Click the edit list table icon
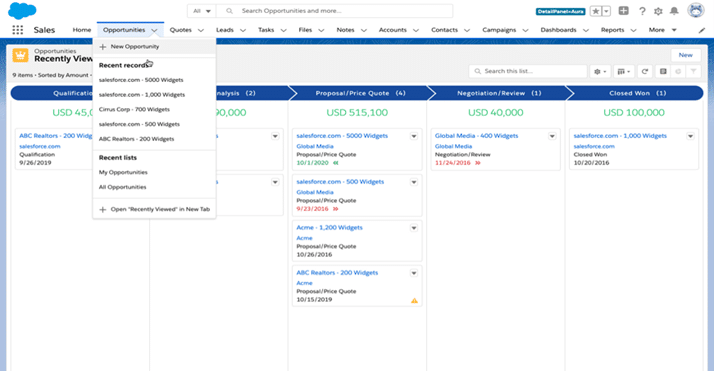The image size is (714, 371). coord(663,71)
